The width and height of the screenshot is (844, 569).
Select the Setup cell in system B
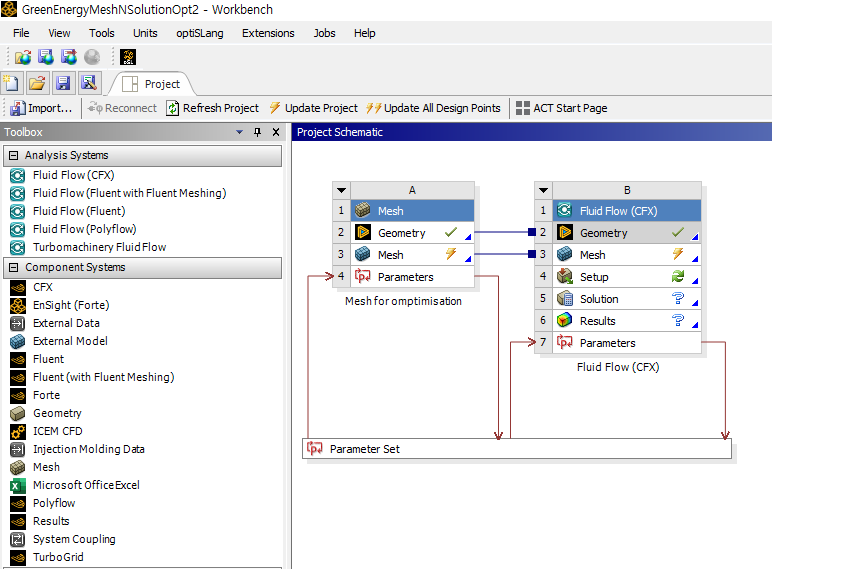(x=627, y=277)
